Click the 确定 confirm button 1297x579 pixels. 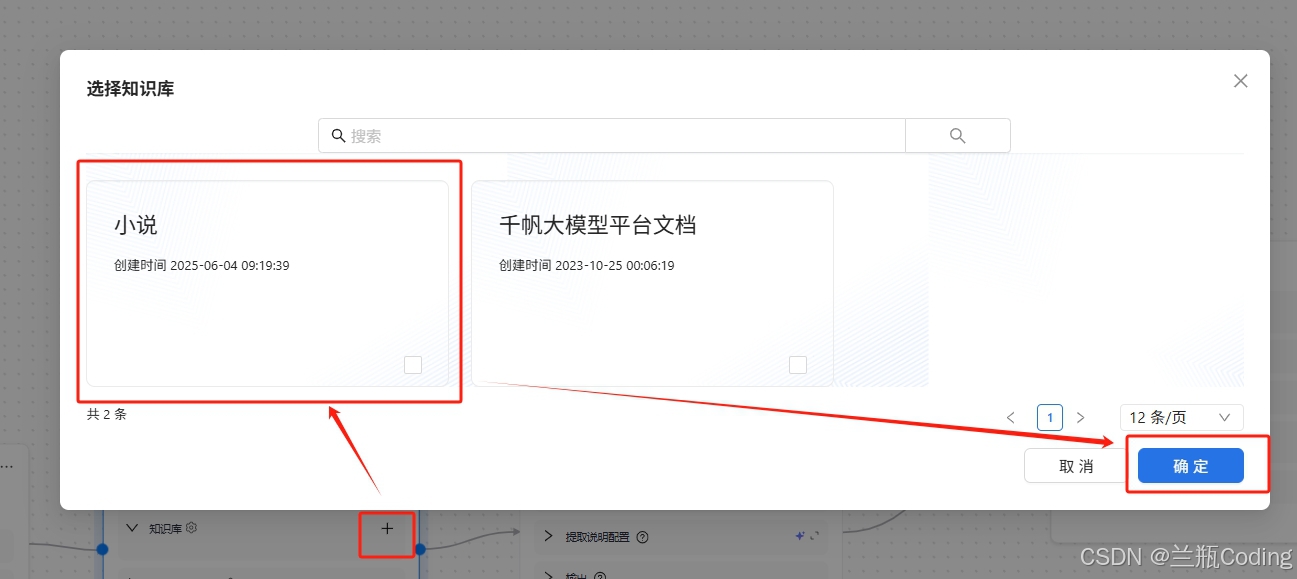(1190, 465)
